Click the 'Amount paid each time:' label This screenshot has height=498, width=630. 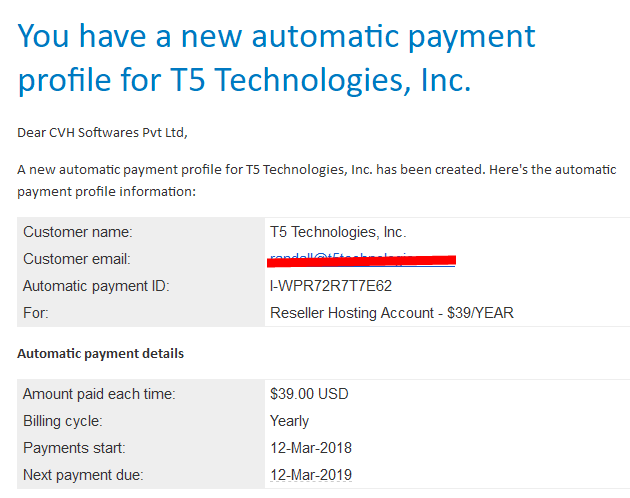99,394
